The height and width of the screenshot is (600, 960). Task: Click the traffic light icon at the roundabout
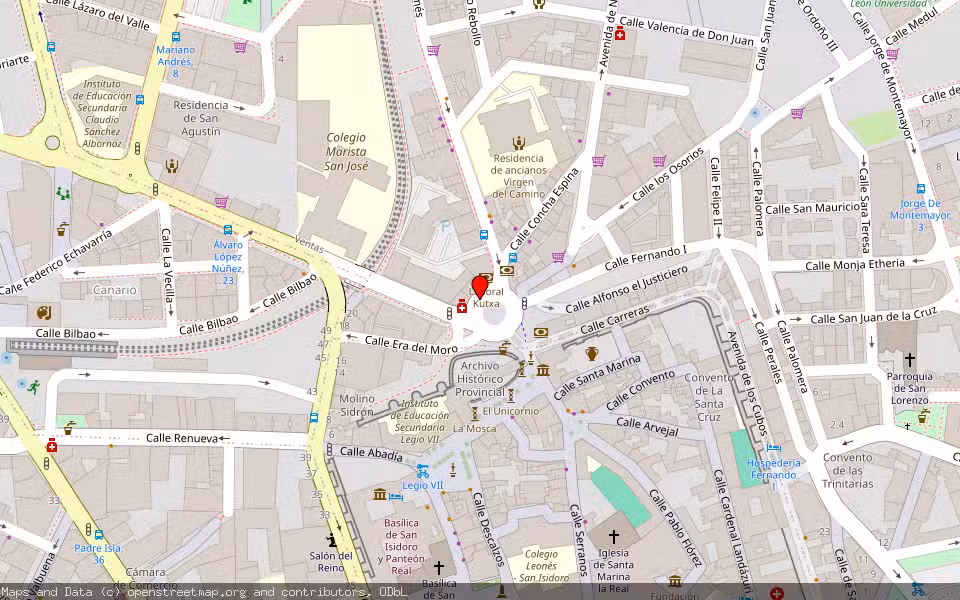click(x=524, y=304)
